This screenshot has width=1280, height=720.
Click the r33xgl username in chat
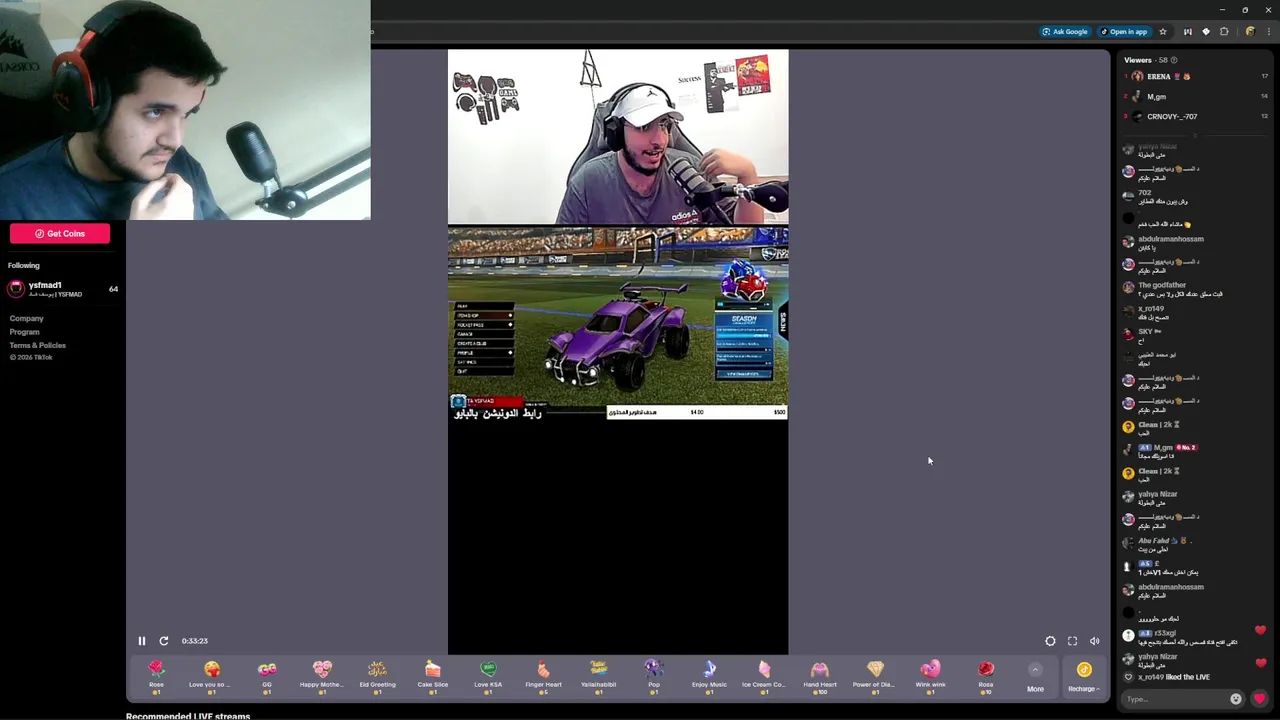click(x=1165, y=633)
